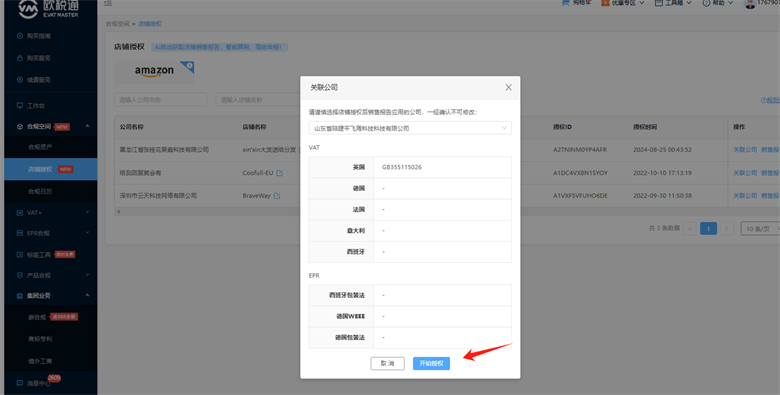Click the 西班牙包装法 label in EPR table
This screenshot has height=395, width=780.
[347, 296]
